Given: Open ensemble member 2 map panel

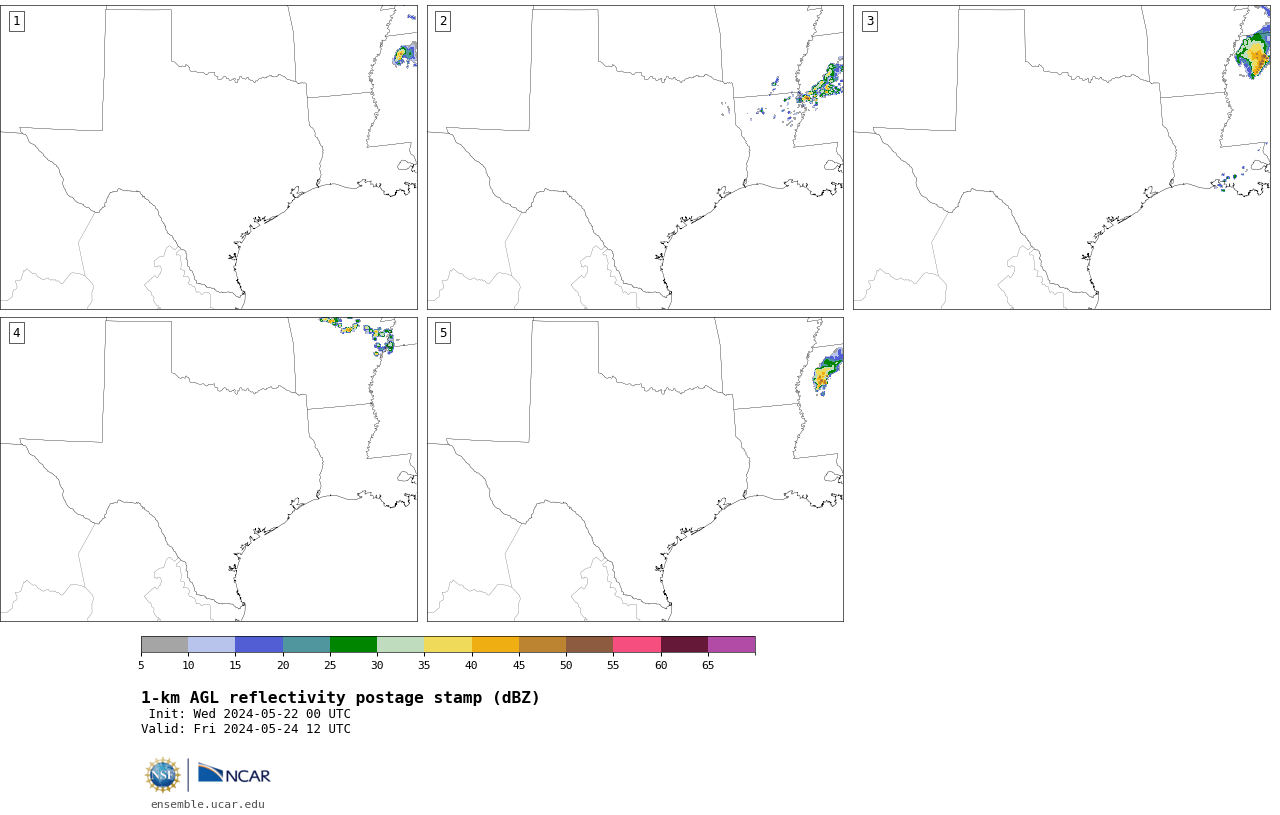Looking at the screenshot, I should 635,157.
